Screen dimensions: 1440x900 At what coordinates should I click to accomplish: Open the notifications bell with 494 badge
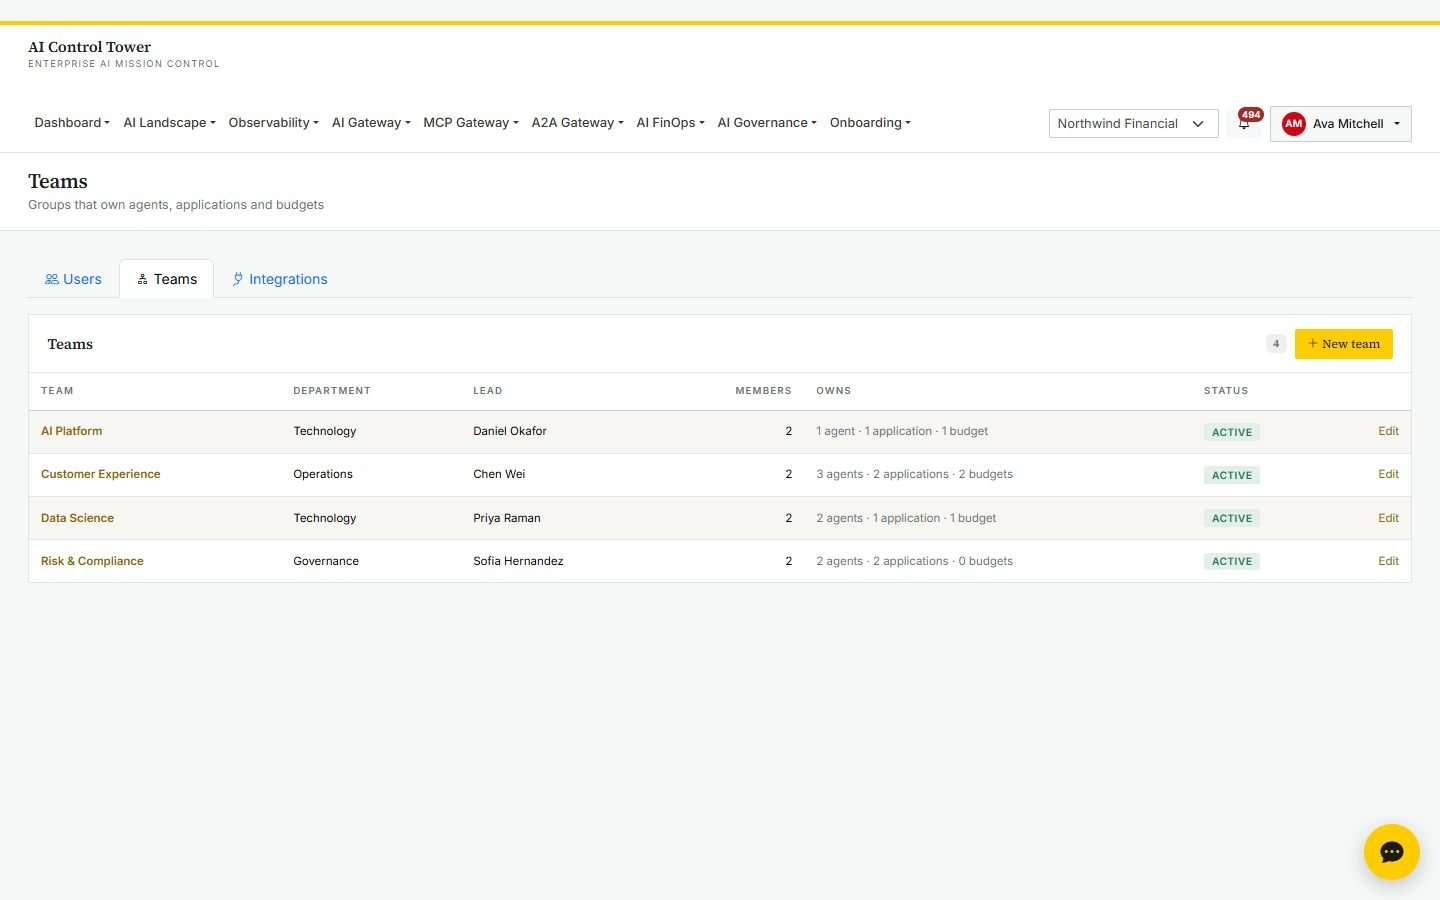click(x=1244, y=123)
